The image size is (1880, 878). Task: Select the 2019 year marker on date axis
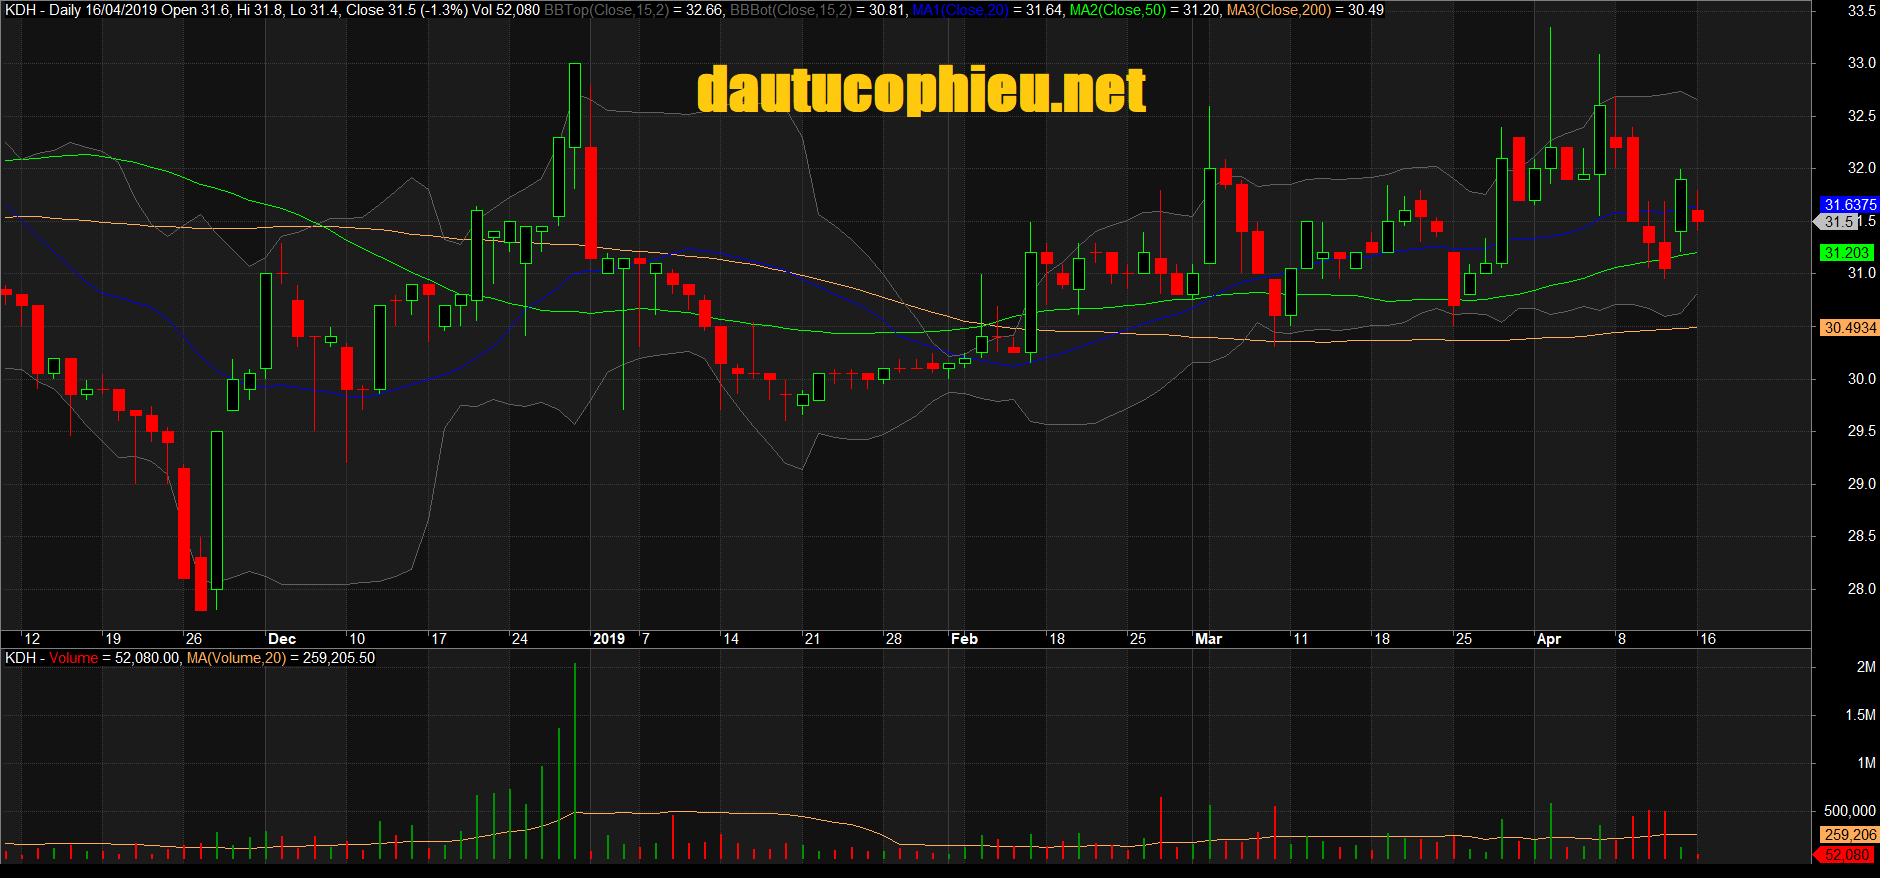pyautogui.click(x=608, y=639)
